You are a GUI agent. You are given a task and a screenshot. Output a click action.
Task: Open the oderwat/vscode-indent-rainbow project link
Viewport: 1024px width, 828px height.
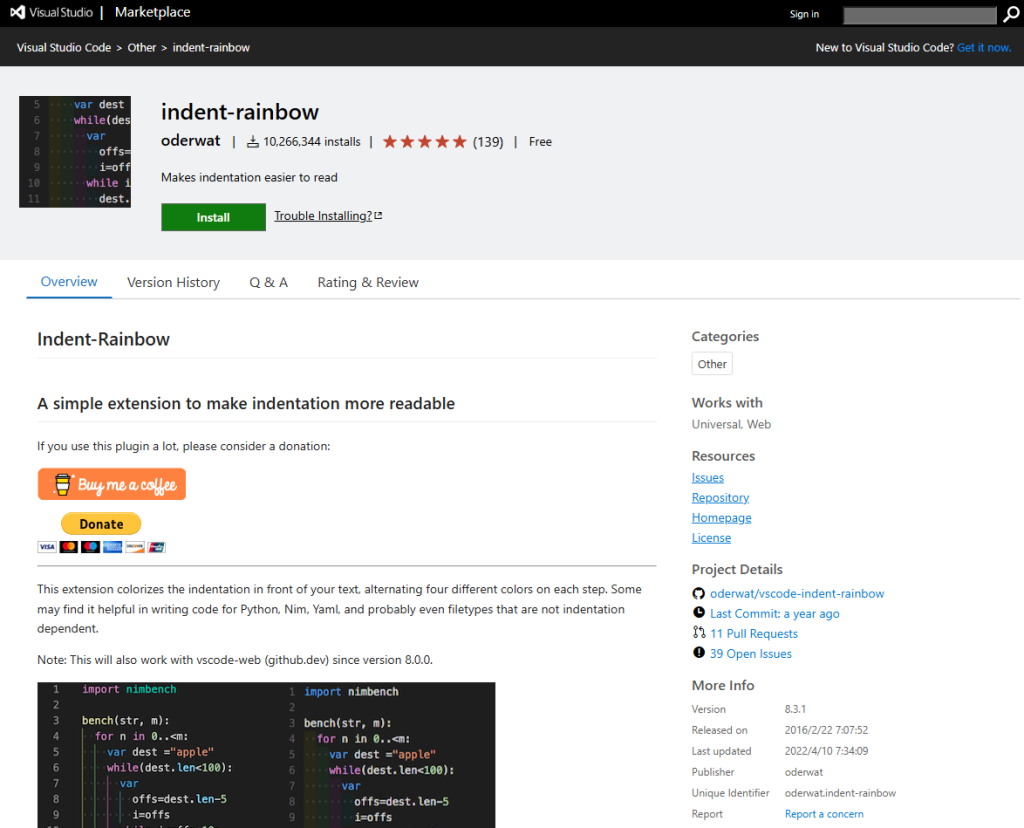click(797, 594)
